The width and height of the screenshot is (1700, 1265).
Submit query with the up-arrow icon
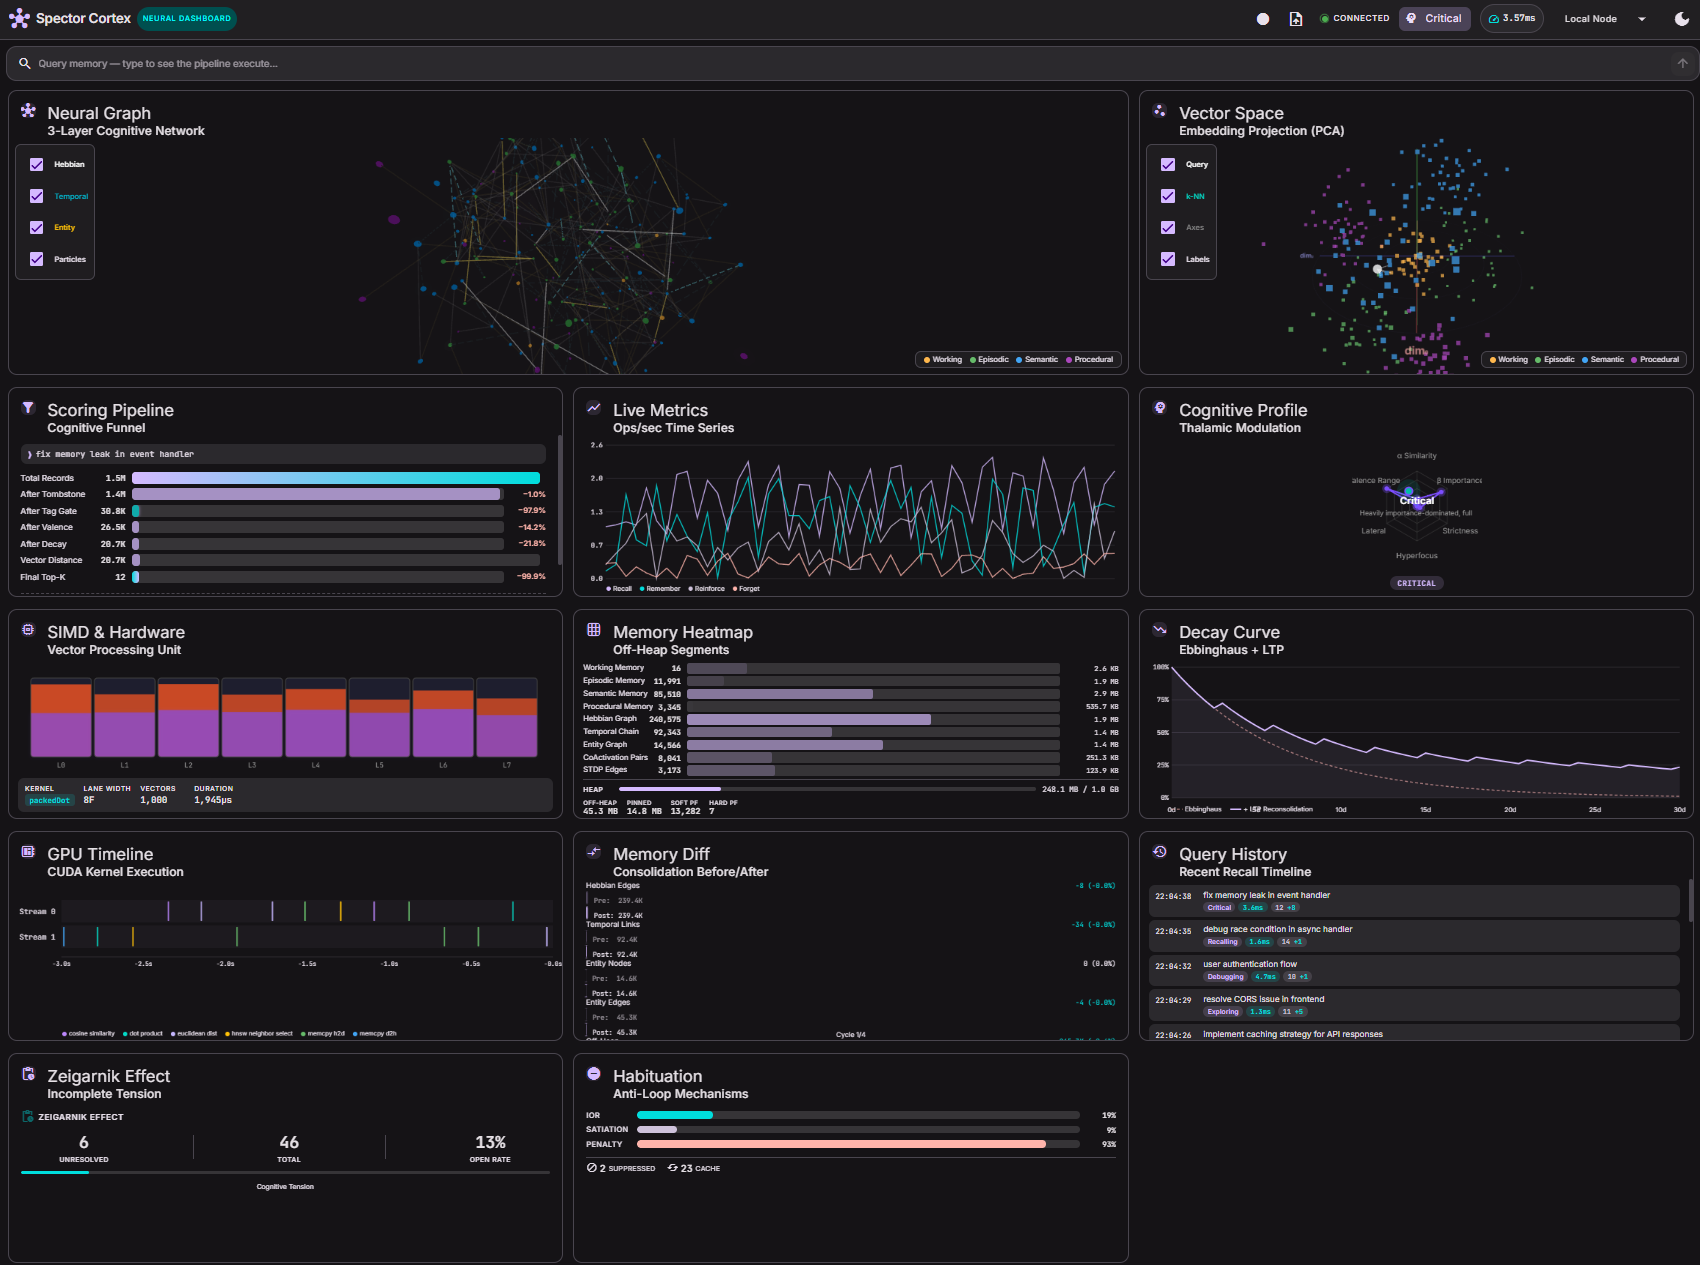[1683, 63]
